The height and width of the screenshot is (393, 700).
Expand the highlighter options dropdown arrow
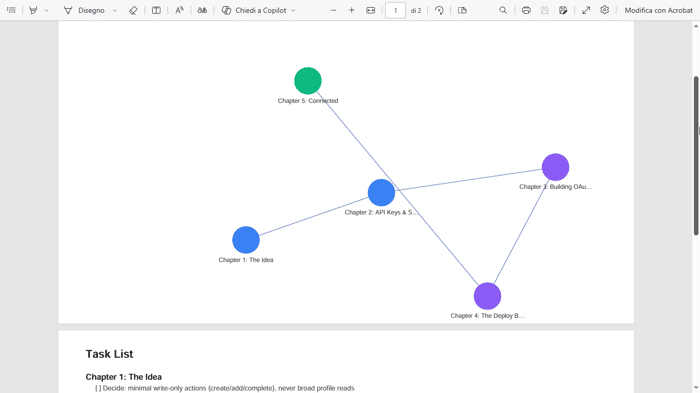tap(46, 10)
